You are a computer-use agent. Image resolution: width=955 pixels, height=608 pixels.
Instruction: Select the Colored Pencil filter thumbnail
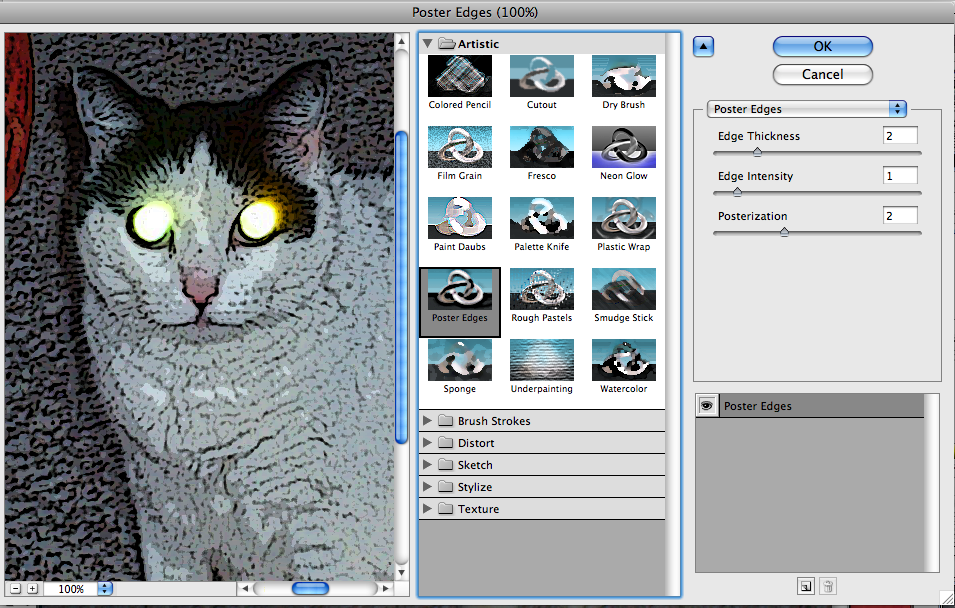point(459,76)
